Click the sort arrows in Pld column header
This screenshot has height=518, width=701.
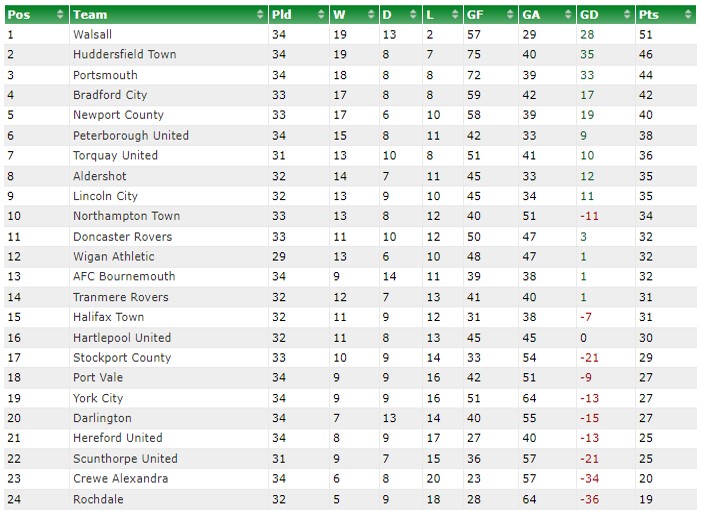(321, 15)
